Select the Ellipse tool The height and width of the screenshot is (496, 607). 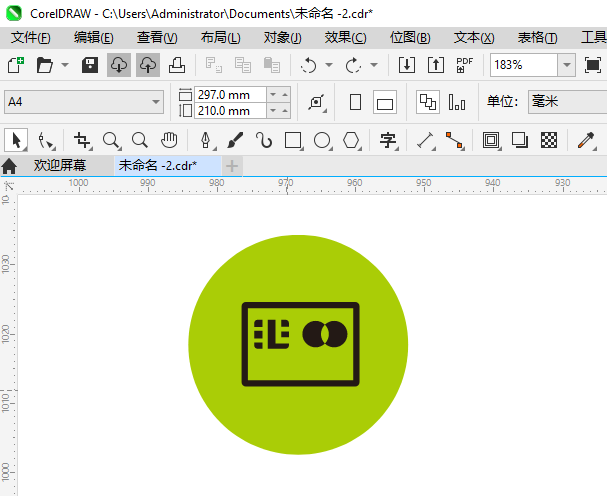click(322, 140)
